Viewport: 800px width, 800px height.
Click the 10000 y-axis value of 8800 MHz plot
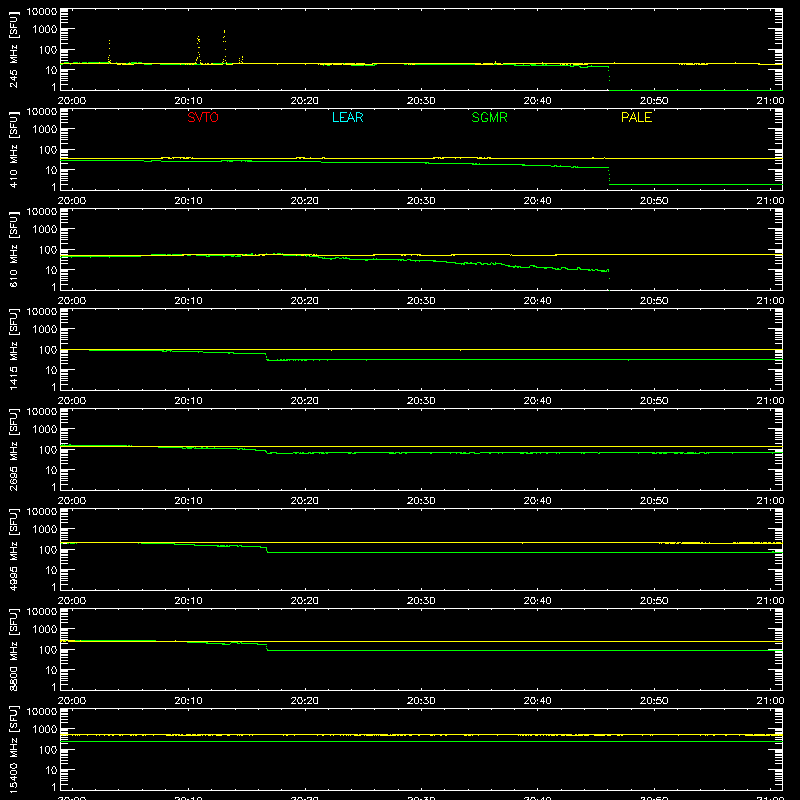click(x=42, y=612)
